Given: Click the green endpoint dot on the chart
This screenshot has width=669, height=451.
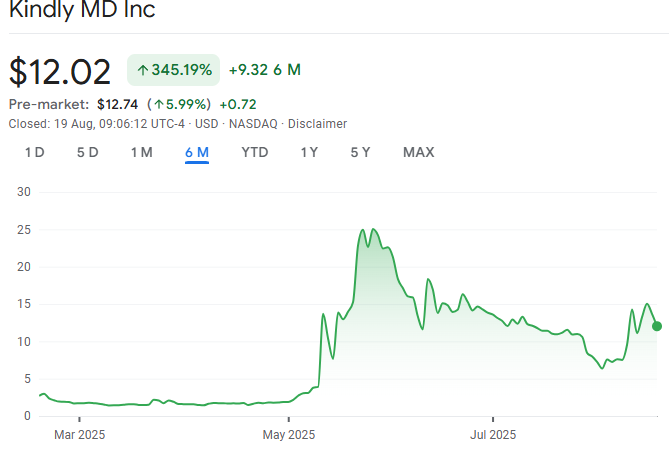Looking at the screenshot, I should coord(656,326).
